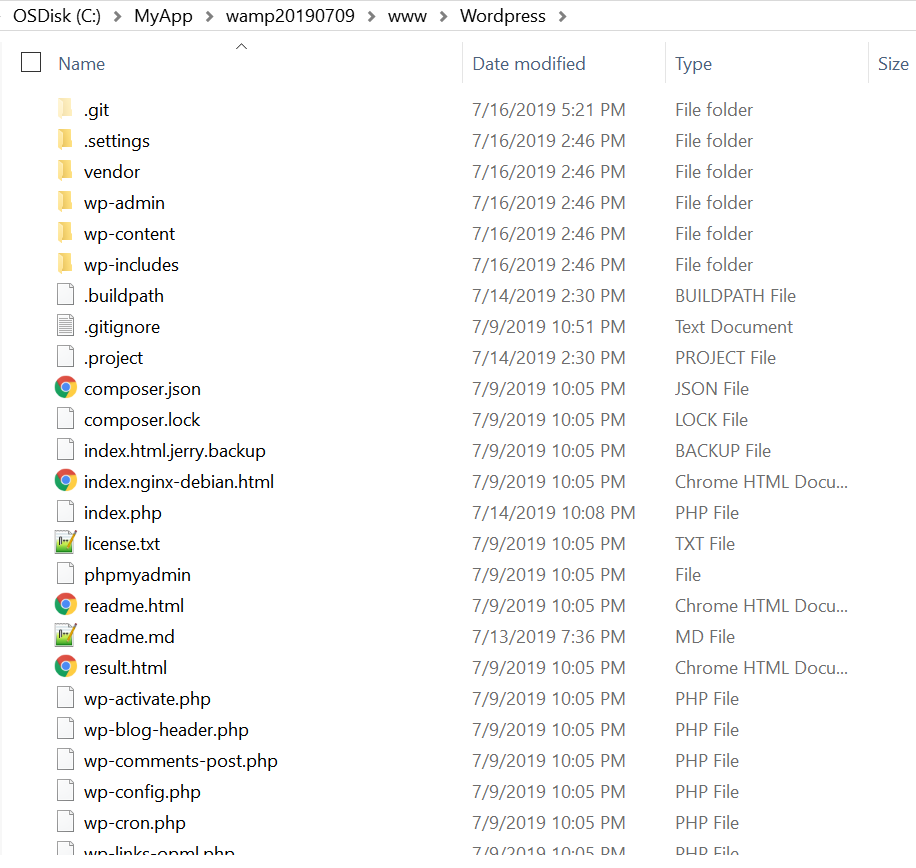Navigate to MyApp in breadcrumb
Image resolution: width=916 pixels, height=868 pixels.
tap(163, 16)
